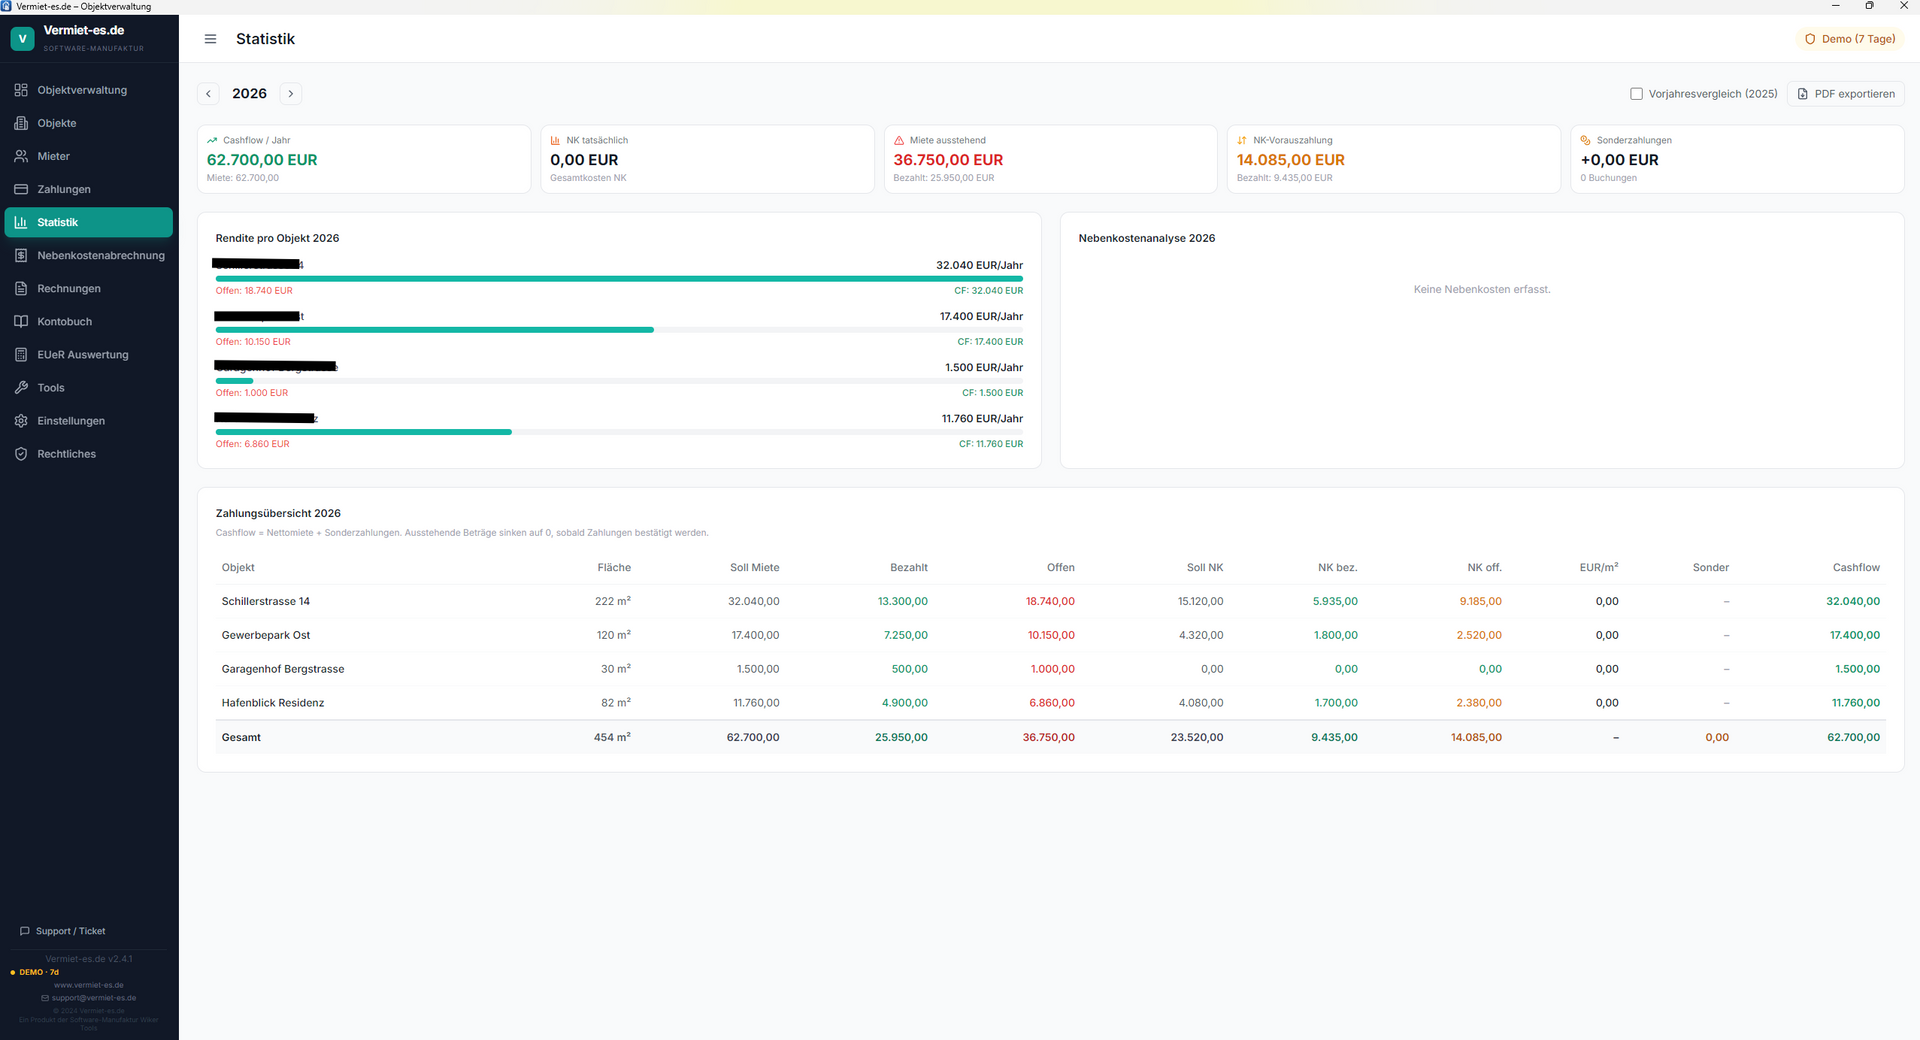
Task: Click the Objektverwaltung dashboard icon
Action: tap(21, 90)
